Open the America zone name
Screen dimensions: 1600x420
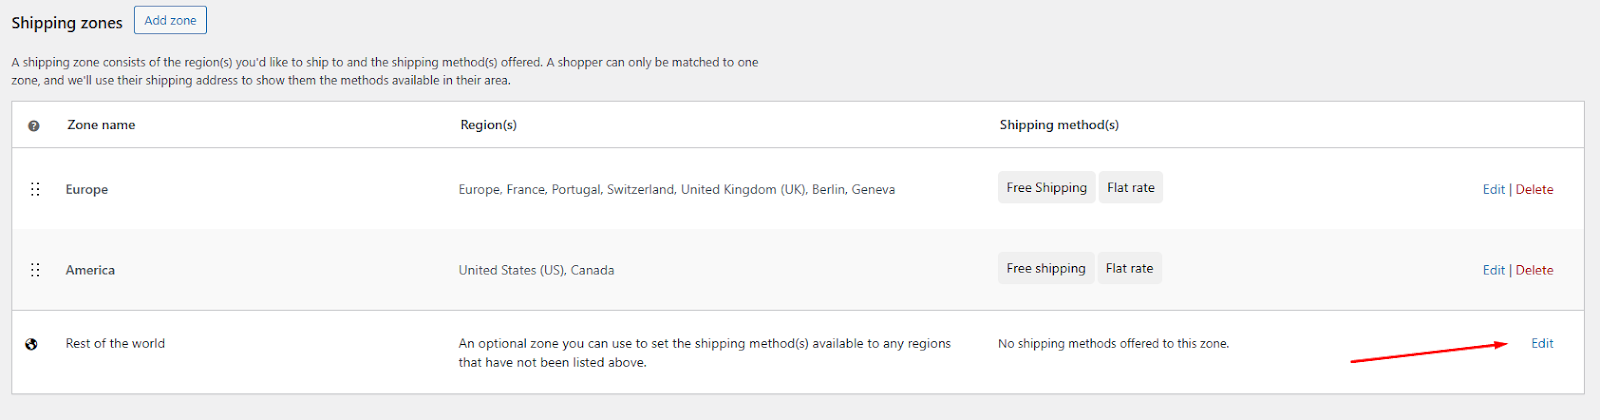(90, 270)
